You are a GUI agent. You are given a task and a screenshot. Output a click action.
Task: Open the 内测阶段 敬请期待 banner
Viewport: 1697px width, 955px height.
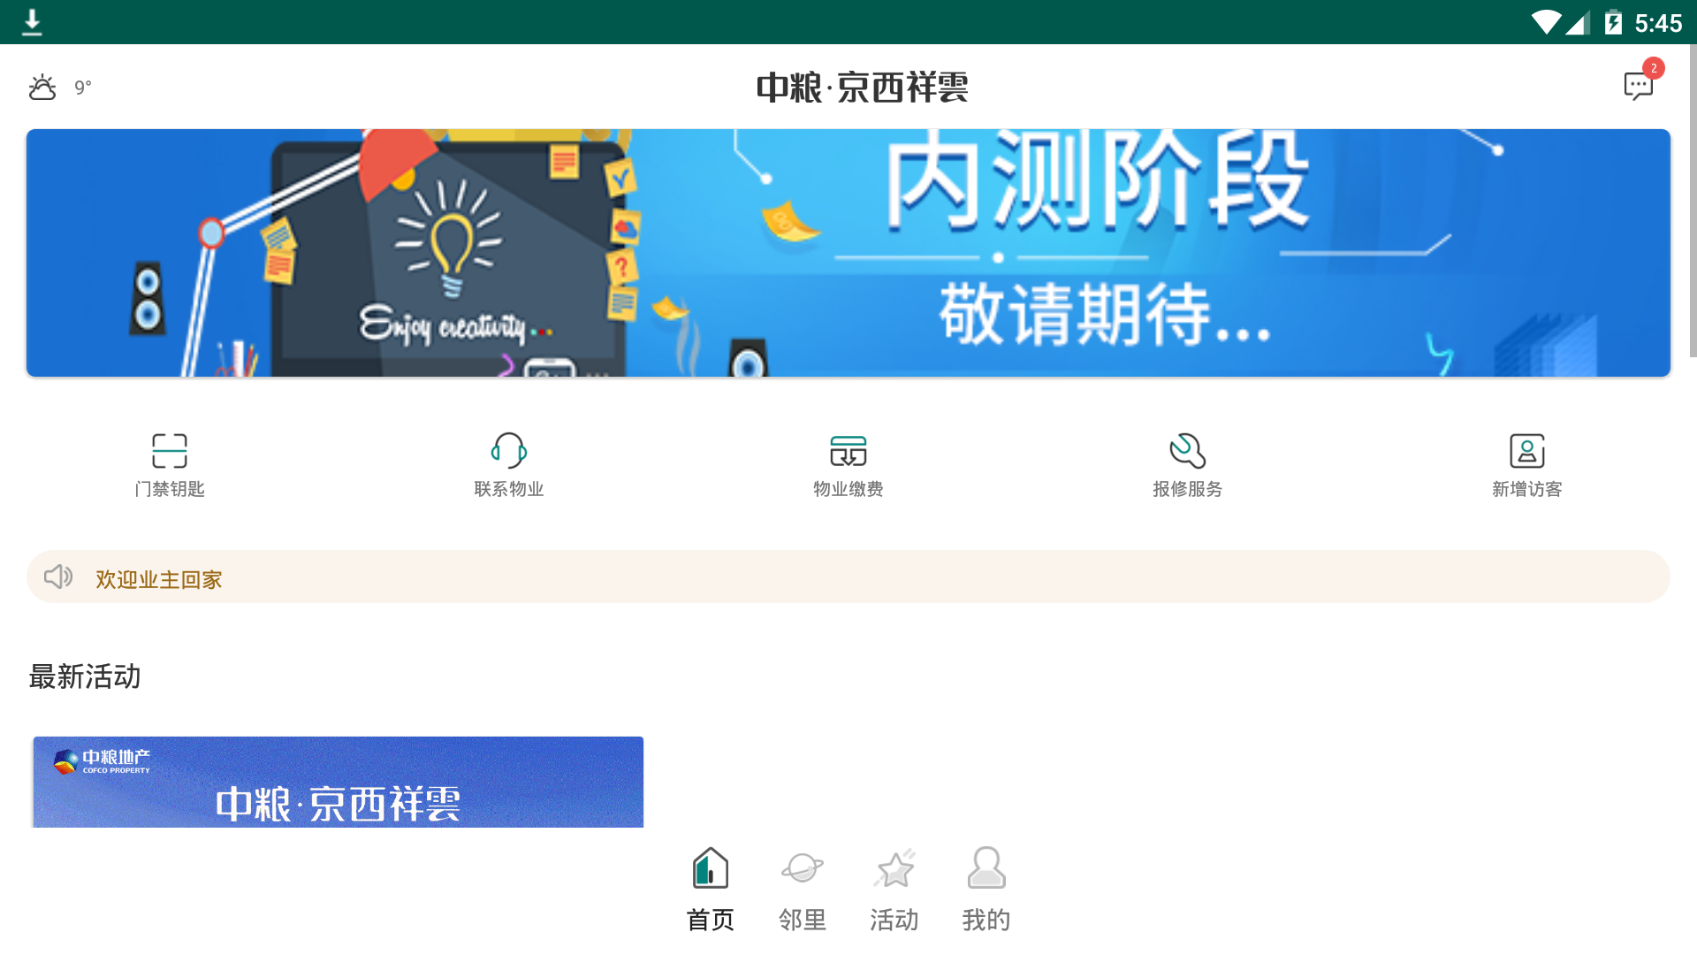[x=848, y=253]
